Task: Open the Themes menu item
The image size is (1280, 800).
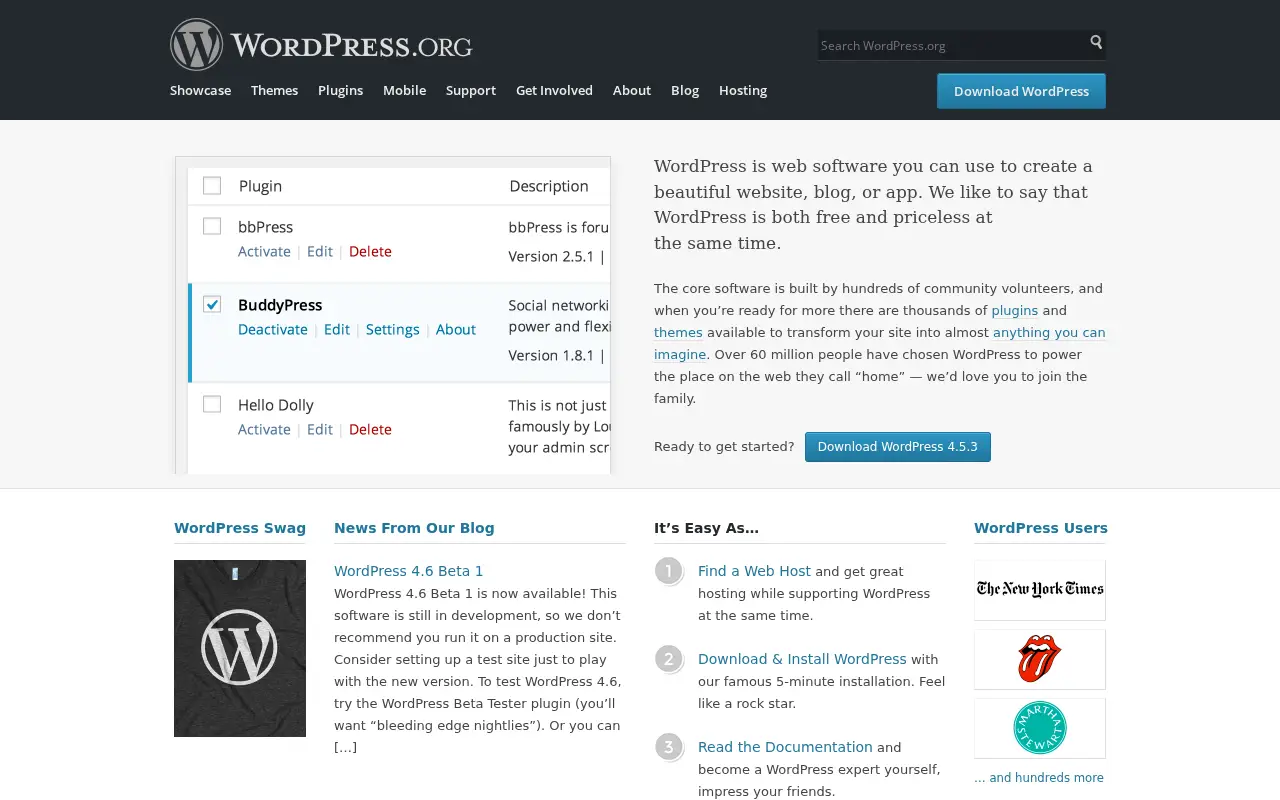Action: [x=274, y=90]
